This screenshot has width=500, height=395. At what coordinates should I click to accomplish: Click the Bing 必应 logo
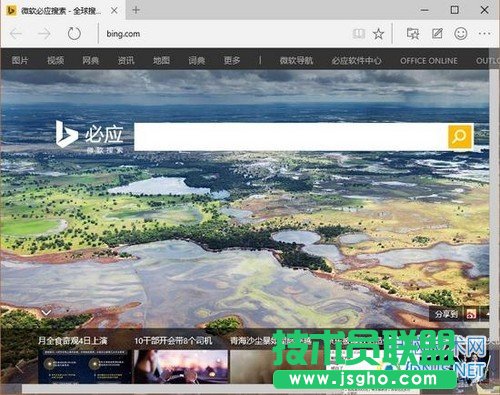pos(90,137)
